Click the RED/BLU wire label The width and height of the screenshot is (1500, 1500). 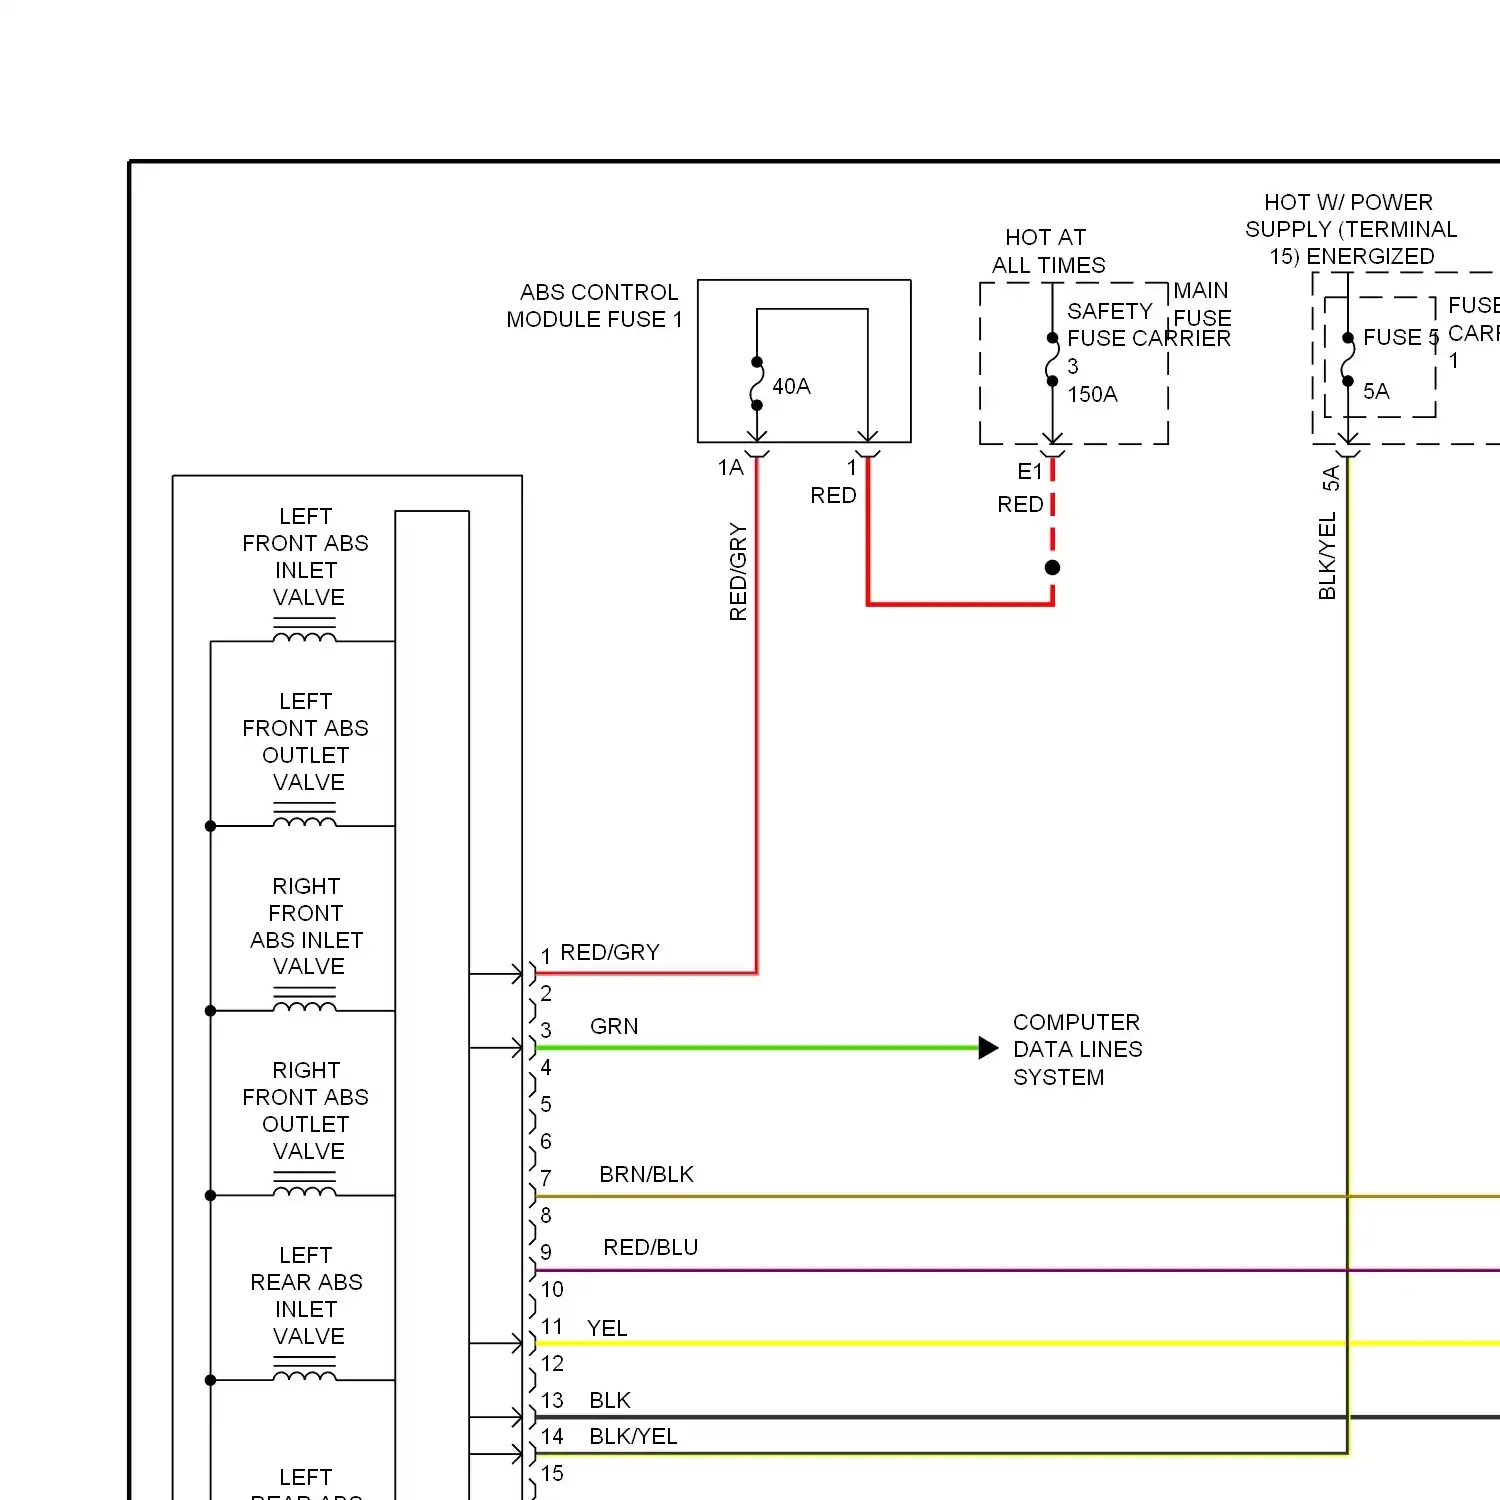(x=651, y=1247)
